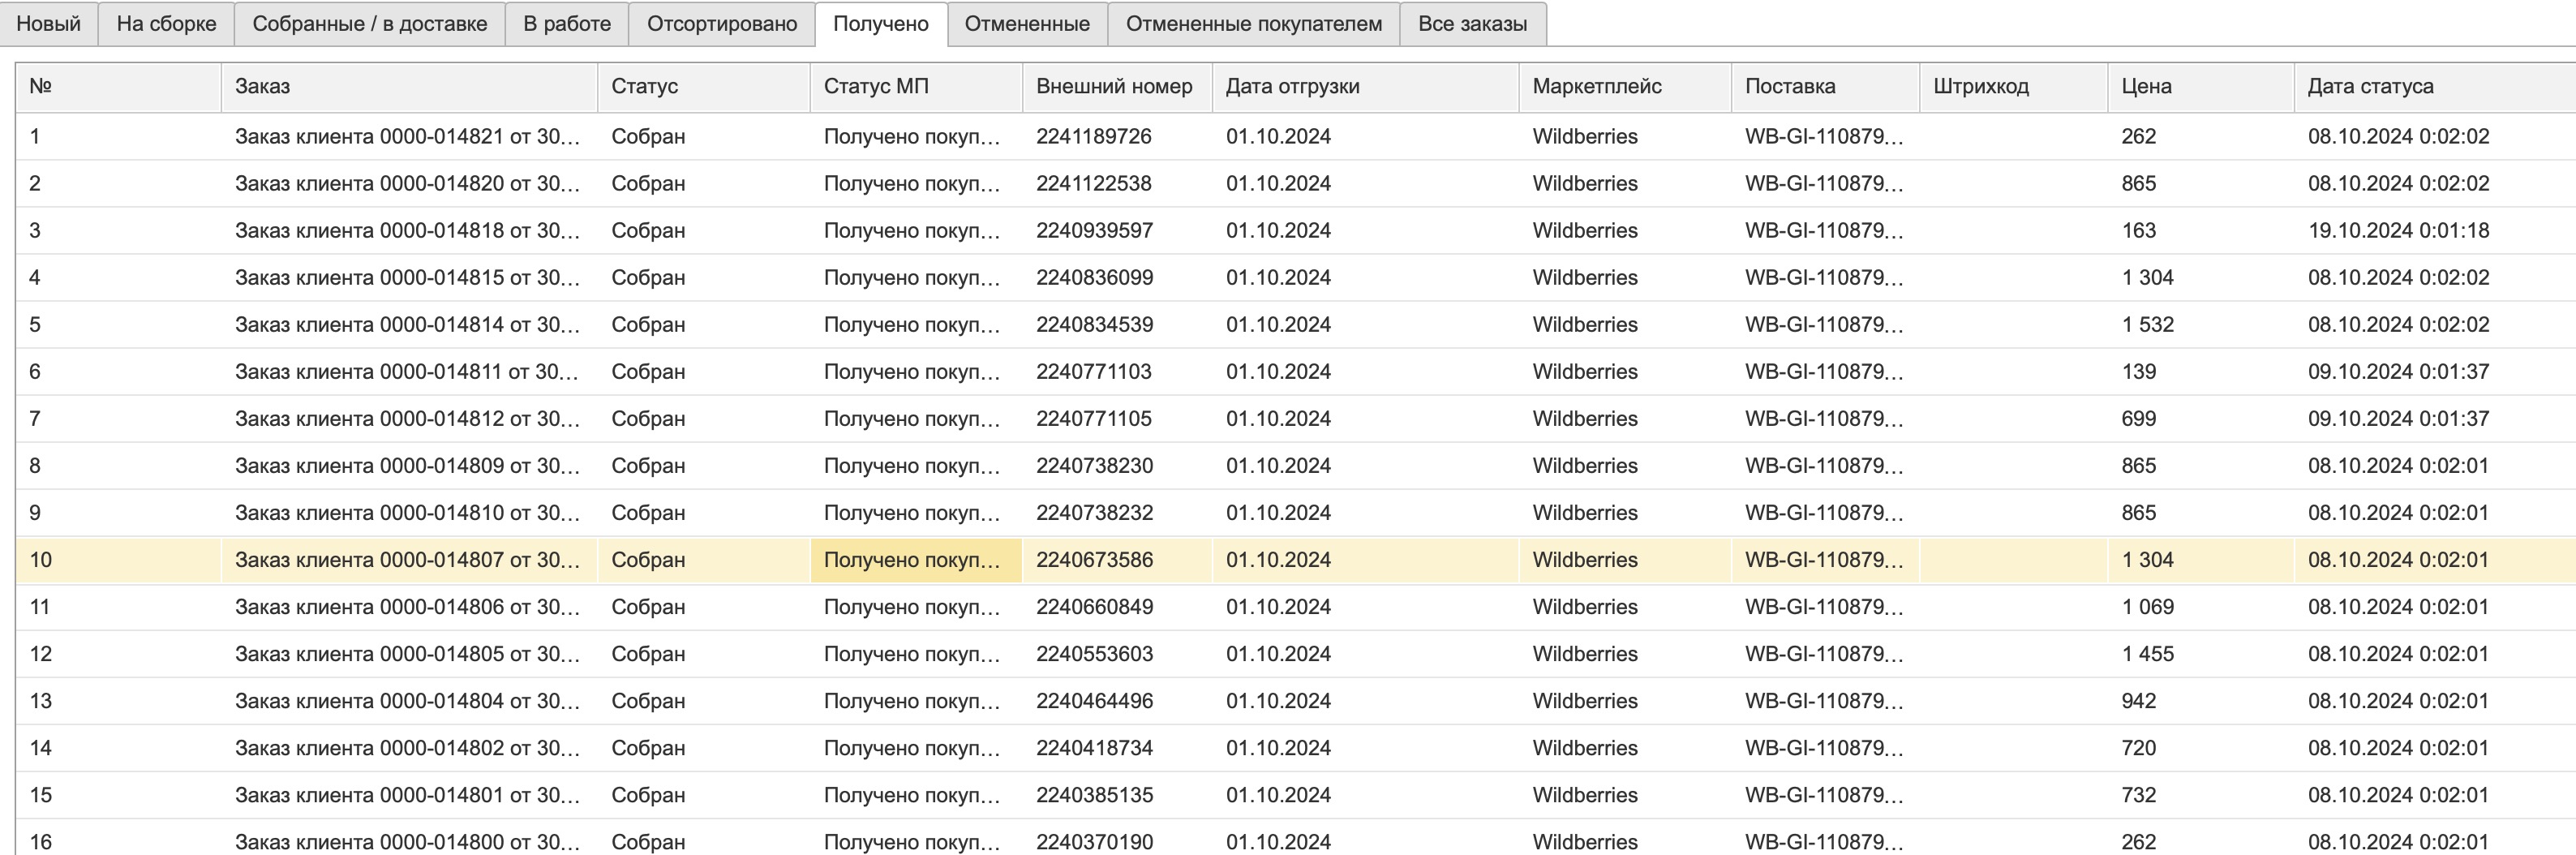Viewport: 2576px width, 855px height.
Task: Click external number 2240418734
Action: point(1094,748)
